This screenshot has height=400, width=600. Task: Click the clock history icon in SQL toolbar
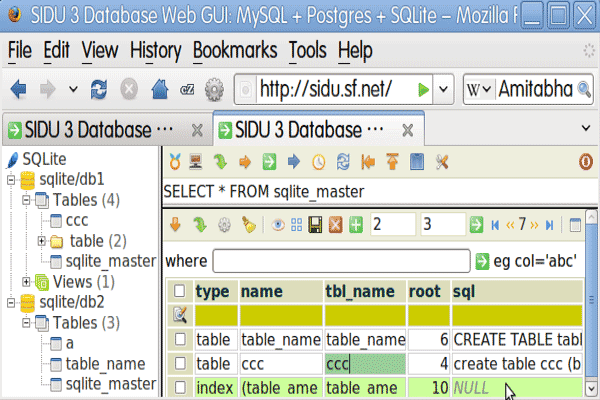click(319, 160)
